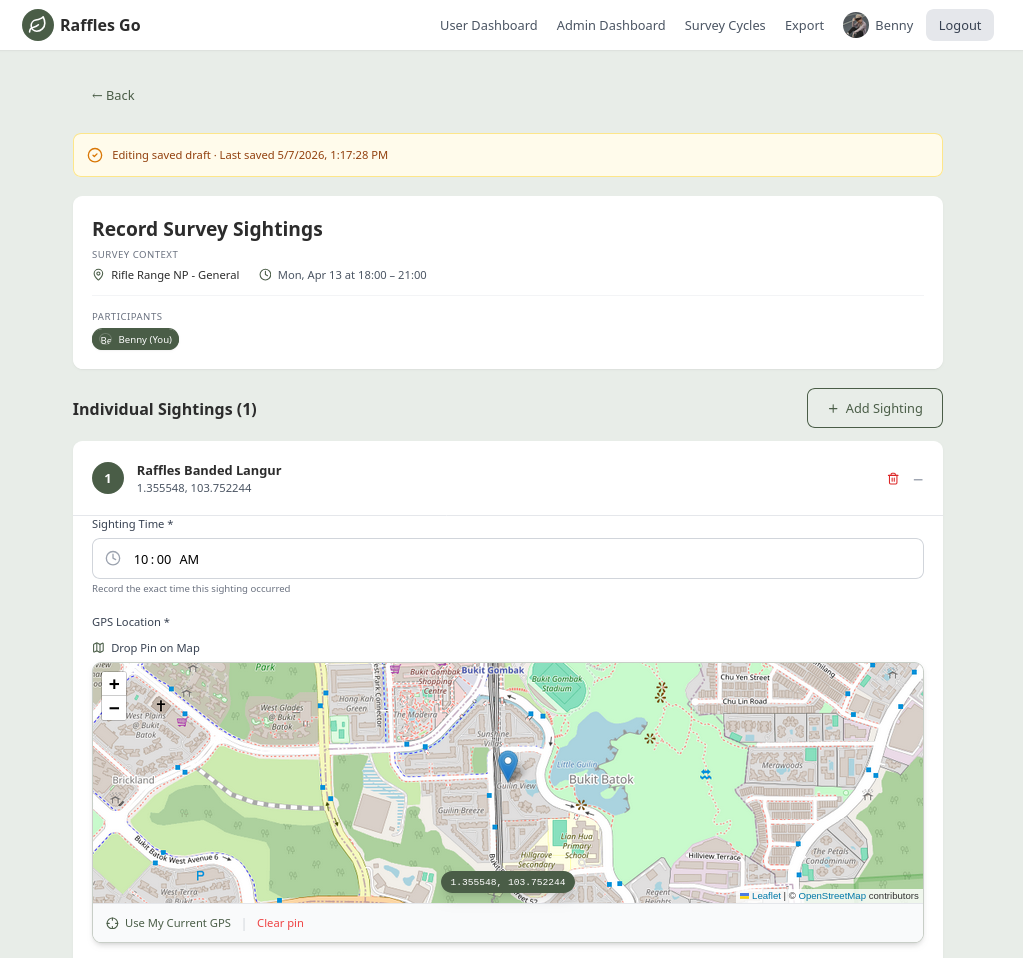Zoom out on the map
The width and height of the screenshot is (1024, 958).
click(114, 708)
